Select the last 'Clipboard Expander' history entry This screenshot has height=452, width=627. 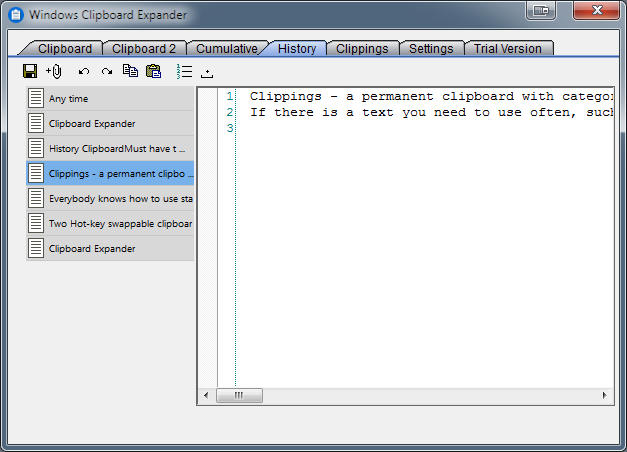(x=110, y=248)
